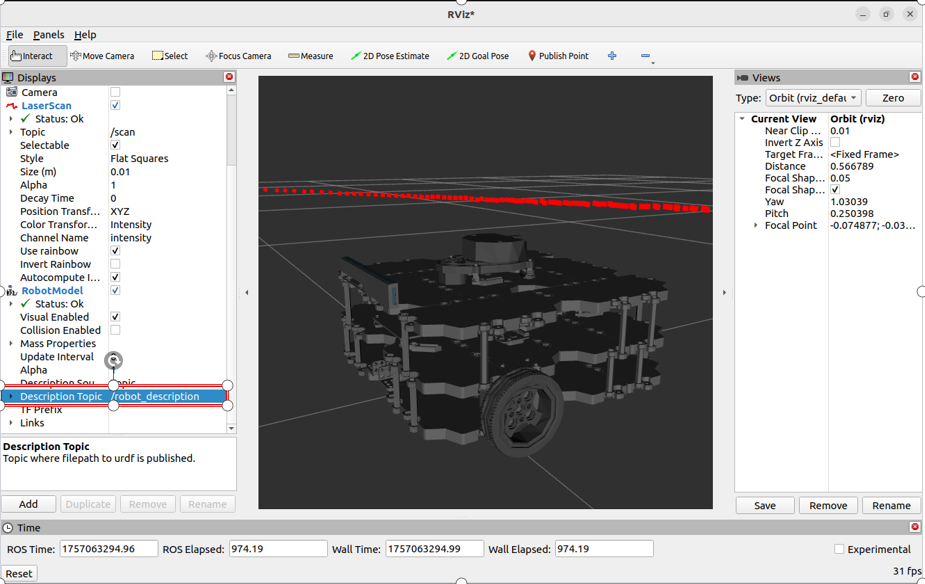Image resolution: width=925 pixels, height=584 pixels.
Task: Click the Select tool in the toolbar
Action: (169, 55)
